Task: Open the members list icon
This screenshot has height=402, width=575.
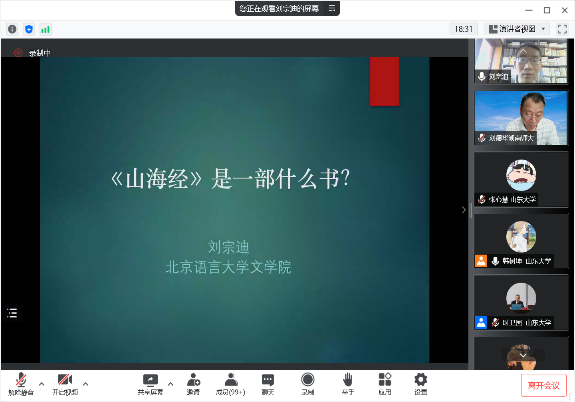Action: (x=230, y=384)
